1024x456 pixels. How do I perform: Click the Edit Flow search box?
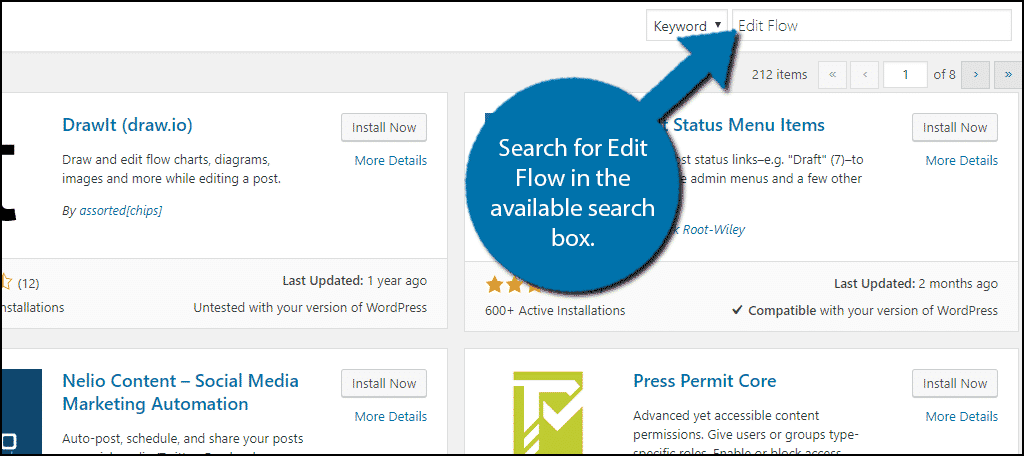click(x=872, y=25)
